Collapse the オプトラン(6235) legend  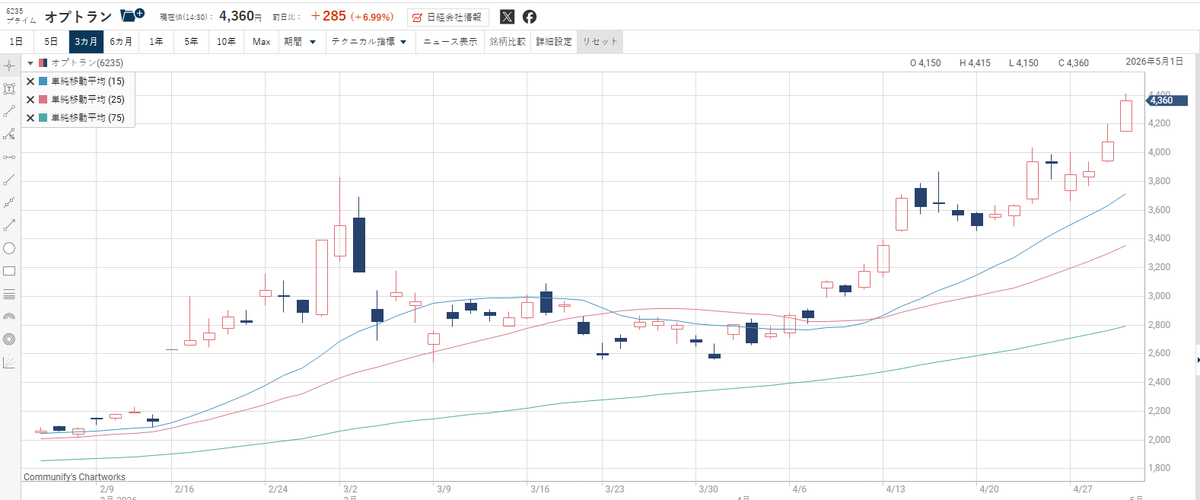tap(30, 63)
